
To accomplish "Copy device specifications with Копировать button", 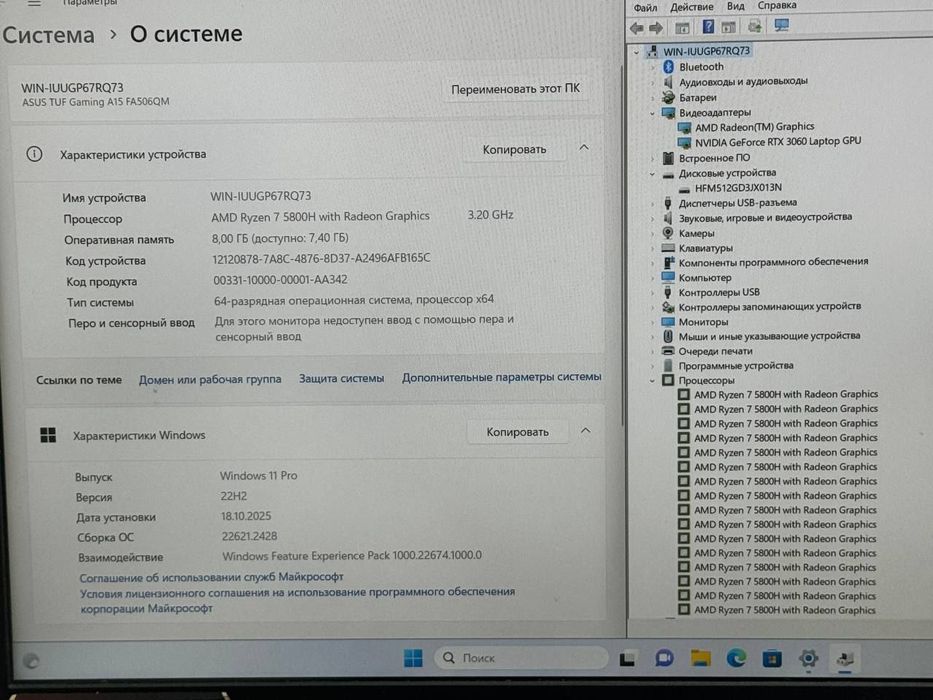I will 514,149.
